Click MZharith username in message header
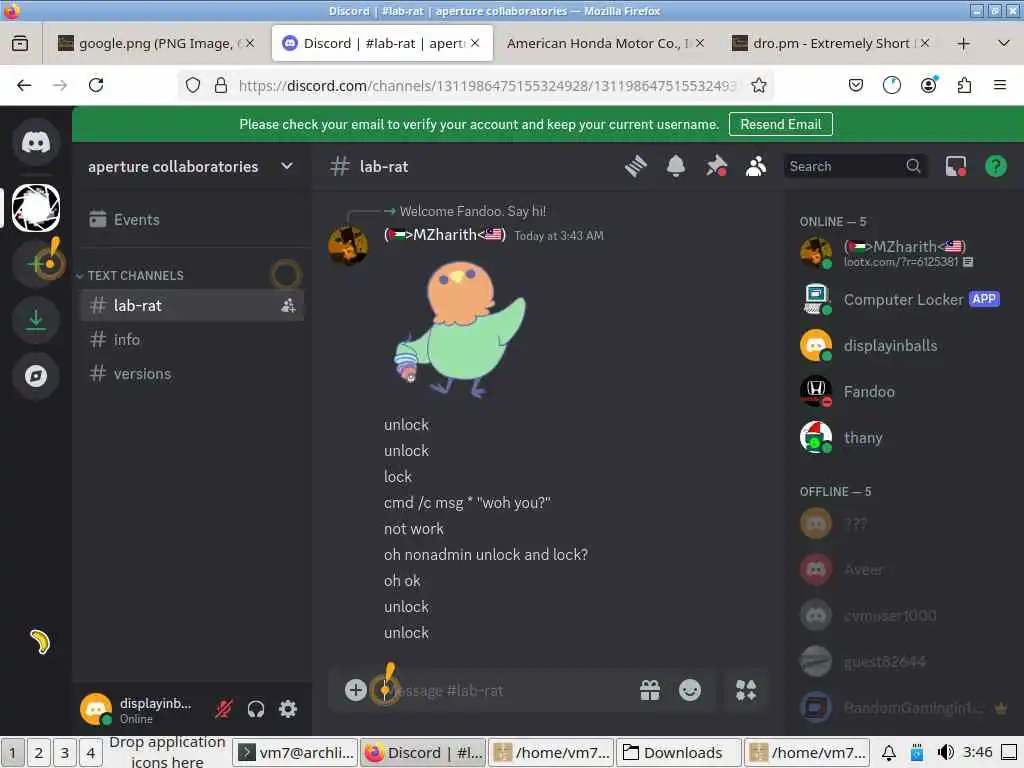Screen dimensions: 1024x768 445,235
